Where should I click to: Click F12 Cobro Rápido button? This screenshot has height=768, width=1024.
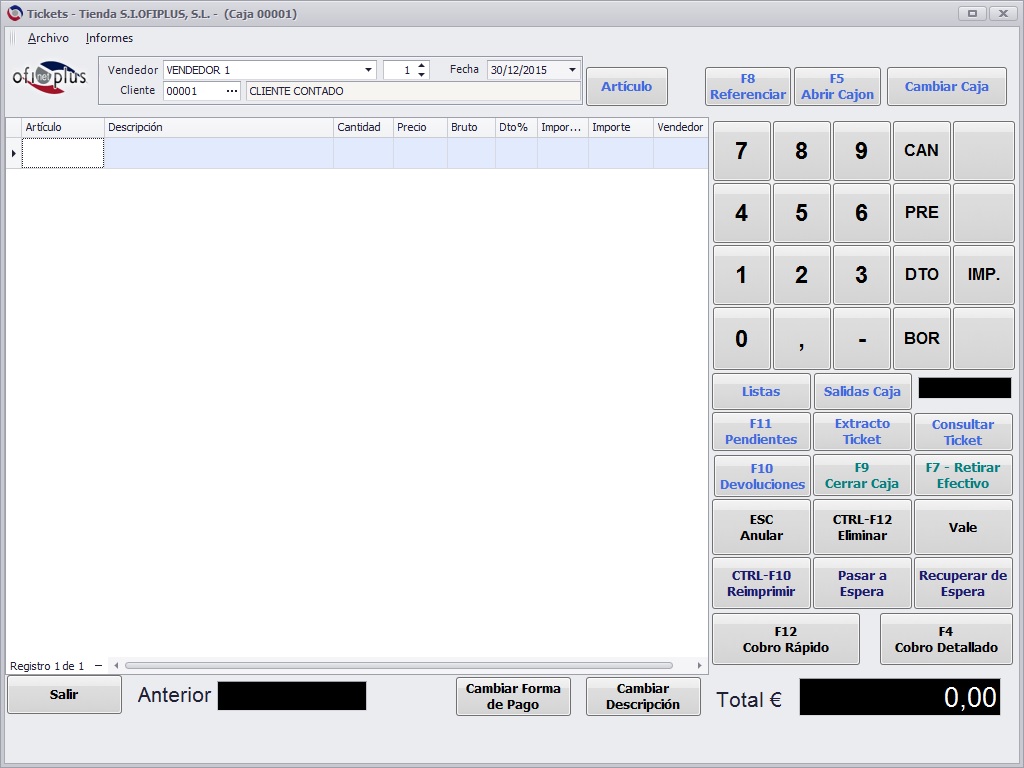click(786, 639)
